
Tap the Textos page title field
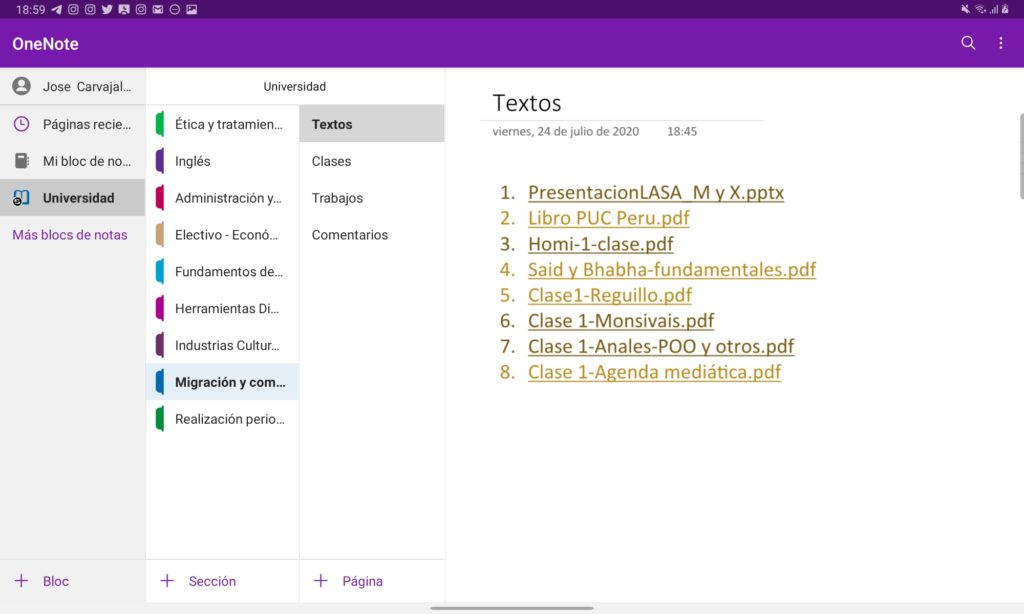pos(526,103)
